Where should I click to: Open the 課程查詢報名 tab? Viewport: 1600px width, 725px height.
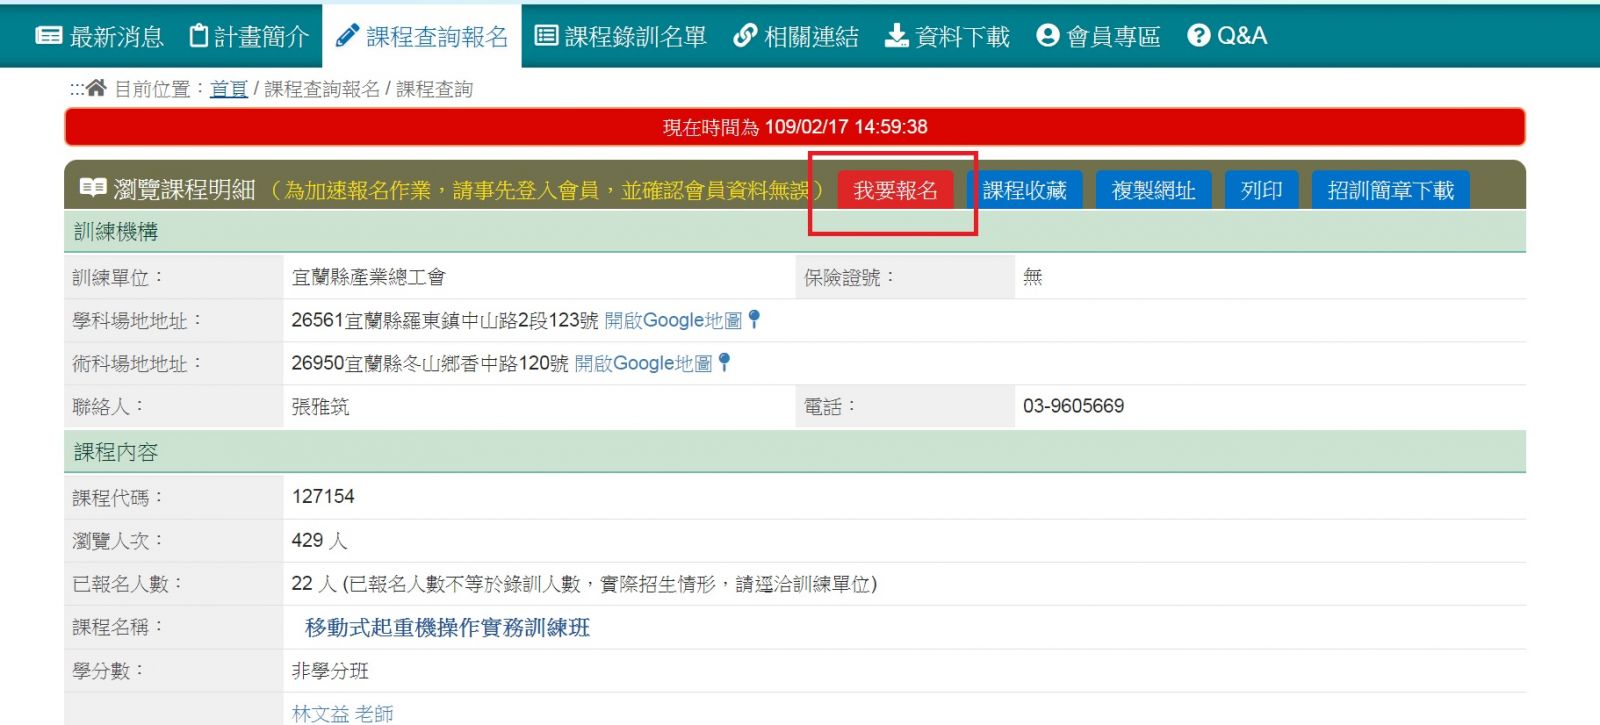click(x=422, y=37)
